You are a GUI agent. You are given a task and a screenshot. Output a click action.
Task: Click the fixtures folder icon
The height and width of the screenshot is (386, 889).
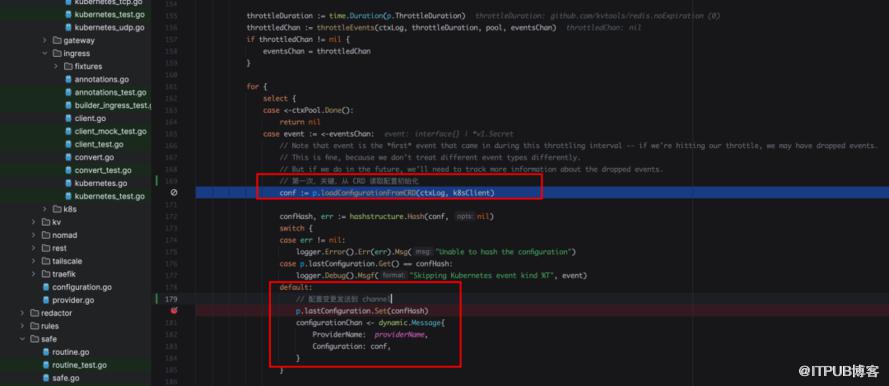(x=68, y=66)
